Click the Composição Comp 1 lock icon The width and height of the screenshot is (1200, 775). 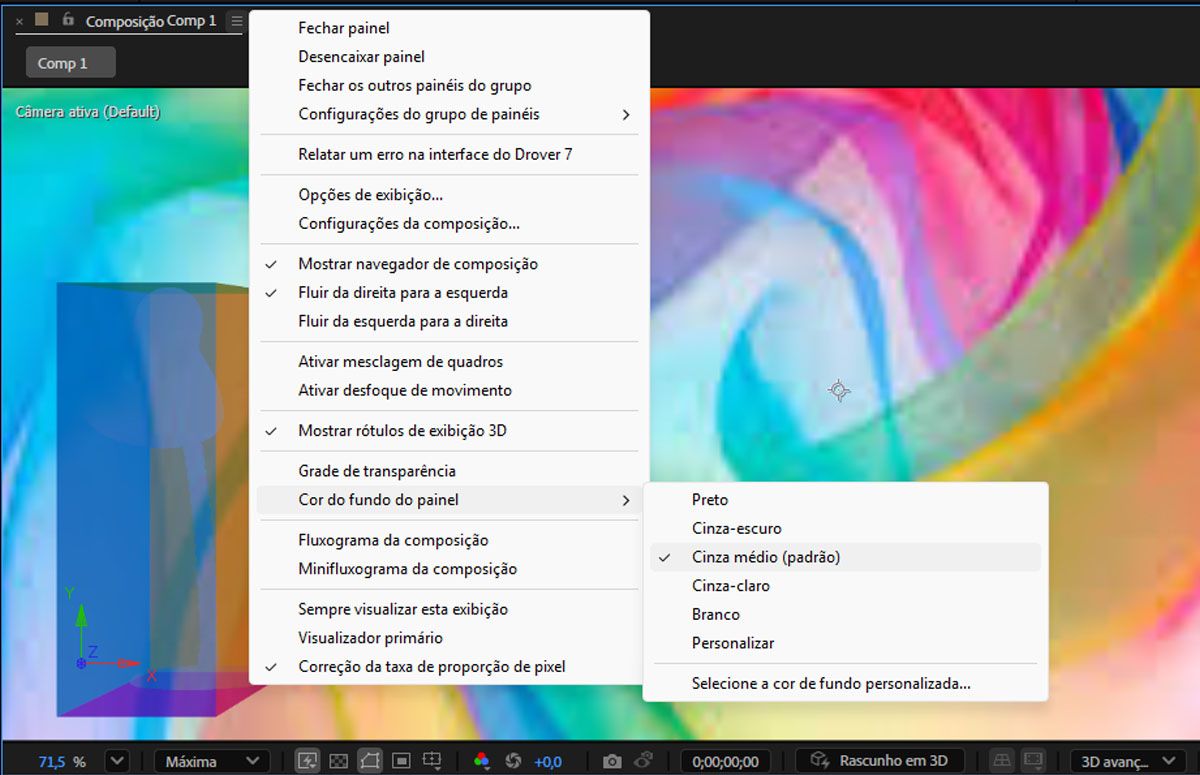(66, 20)
